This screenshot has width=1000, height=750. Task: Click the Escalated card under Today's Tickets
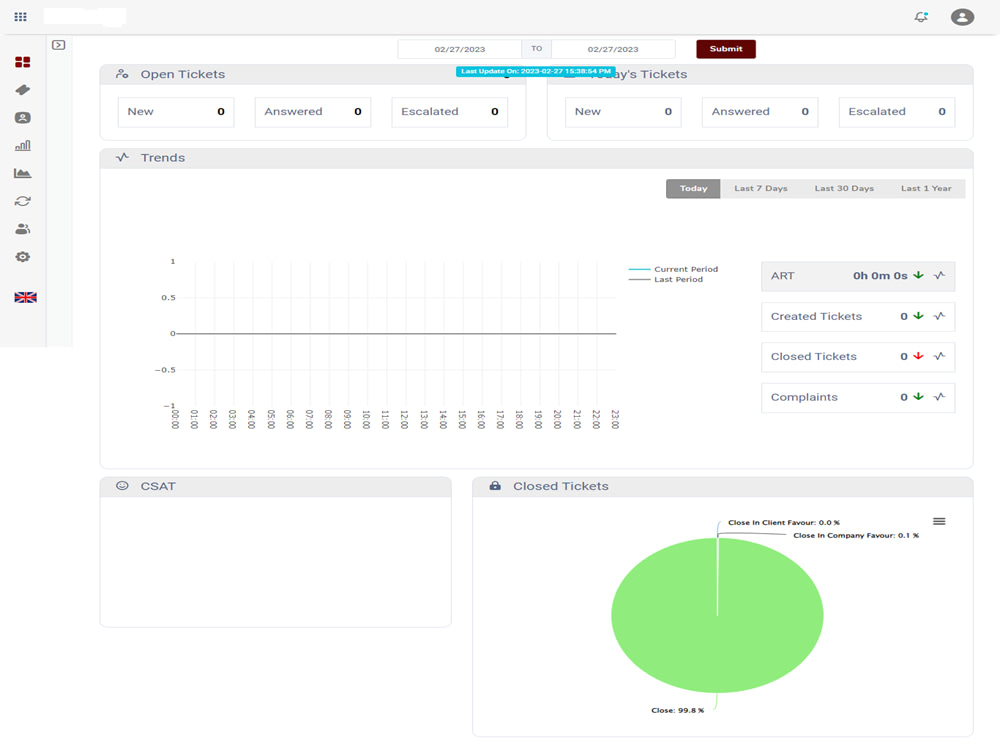(897, 112)
